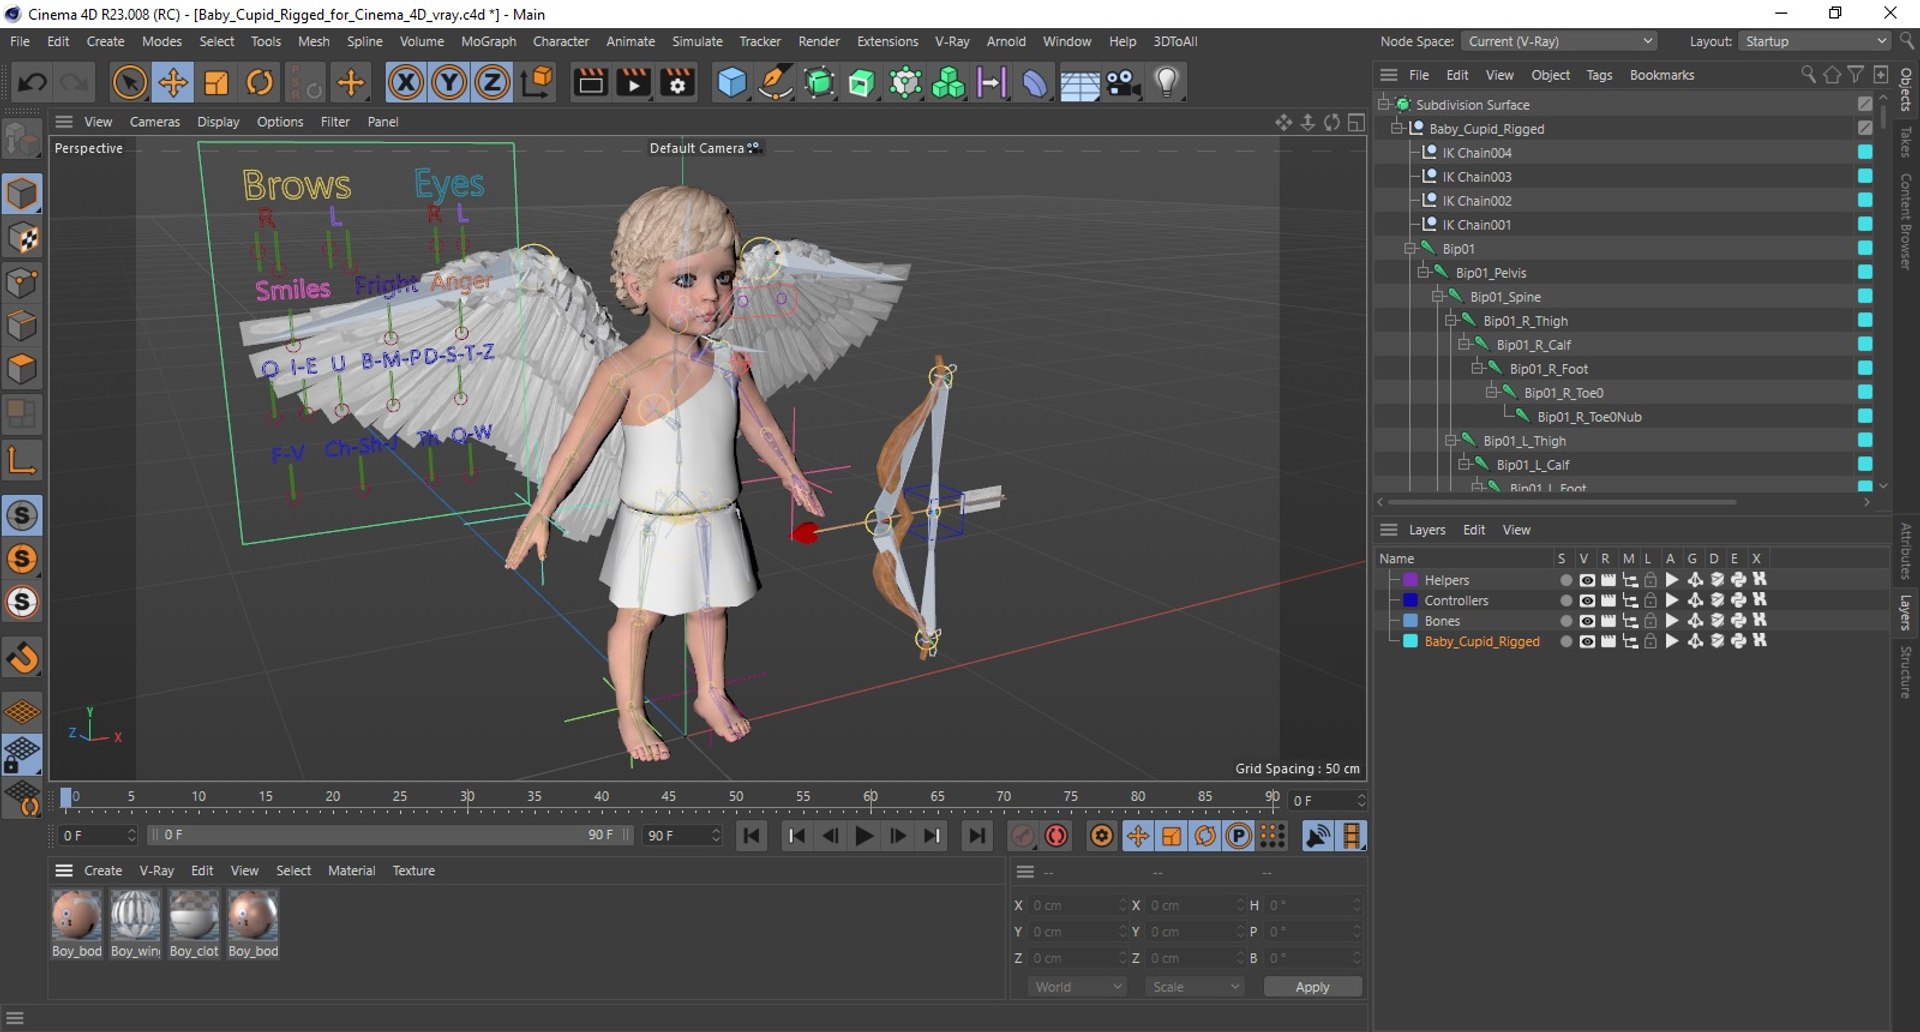1920x1032 pixels.
Task: Play the animation forward
Action: (865, 836)
